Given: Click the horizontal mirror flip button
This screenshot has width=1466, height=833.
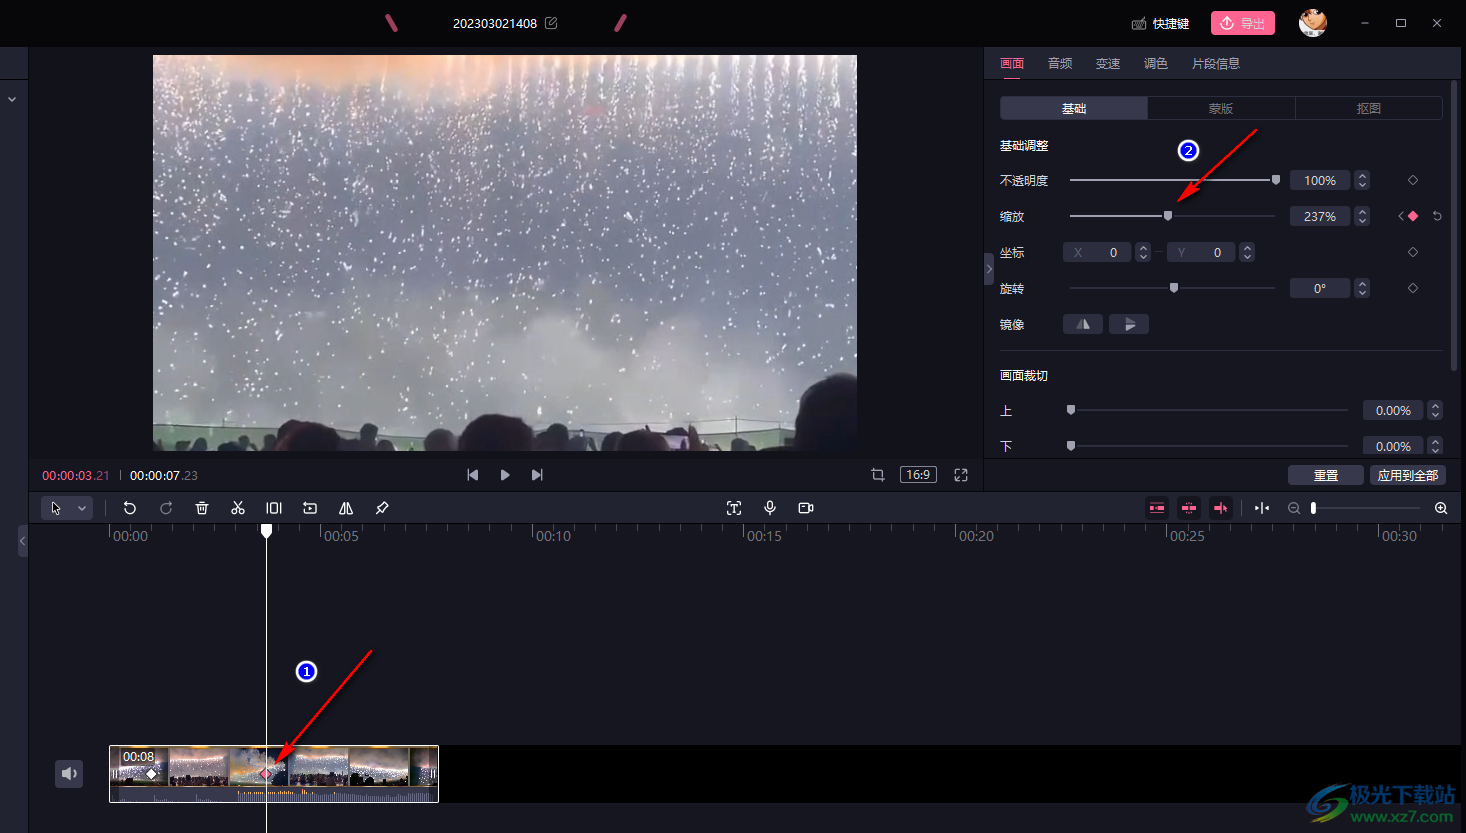Looking at the screenshot, I should pyautogui.click(x=1083, y=324).
